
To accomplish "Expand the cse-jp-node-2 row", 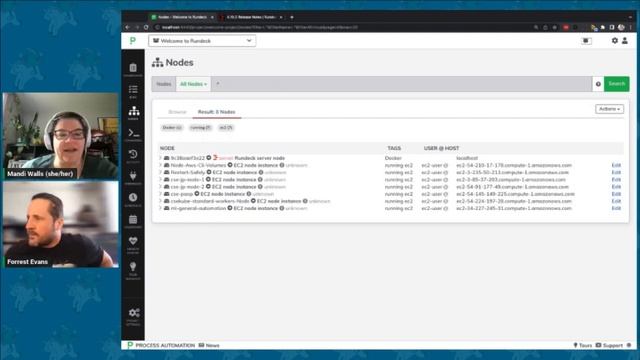I will click(160, 187).
